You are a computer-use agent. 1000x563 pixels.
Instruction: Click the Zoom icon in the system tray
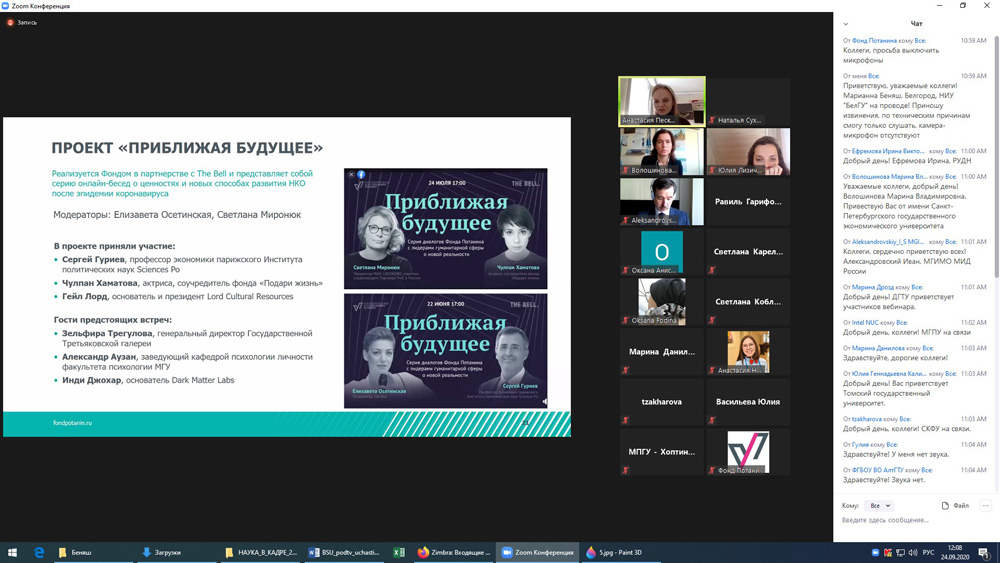[875, 552]
